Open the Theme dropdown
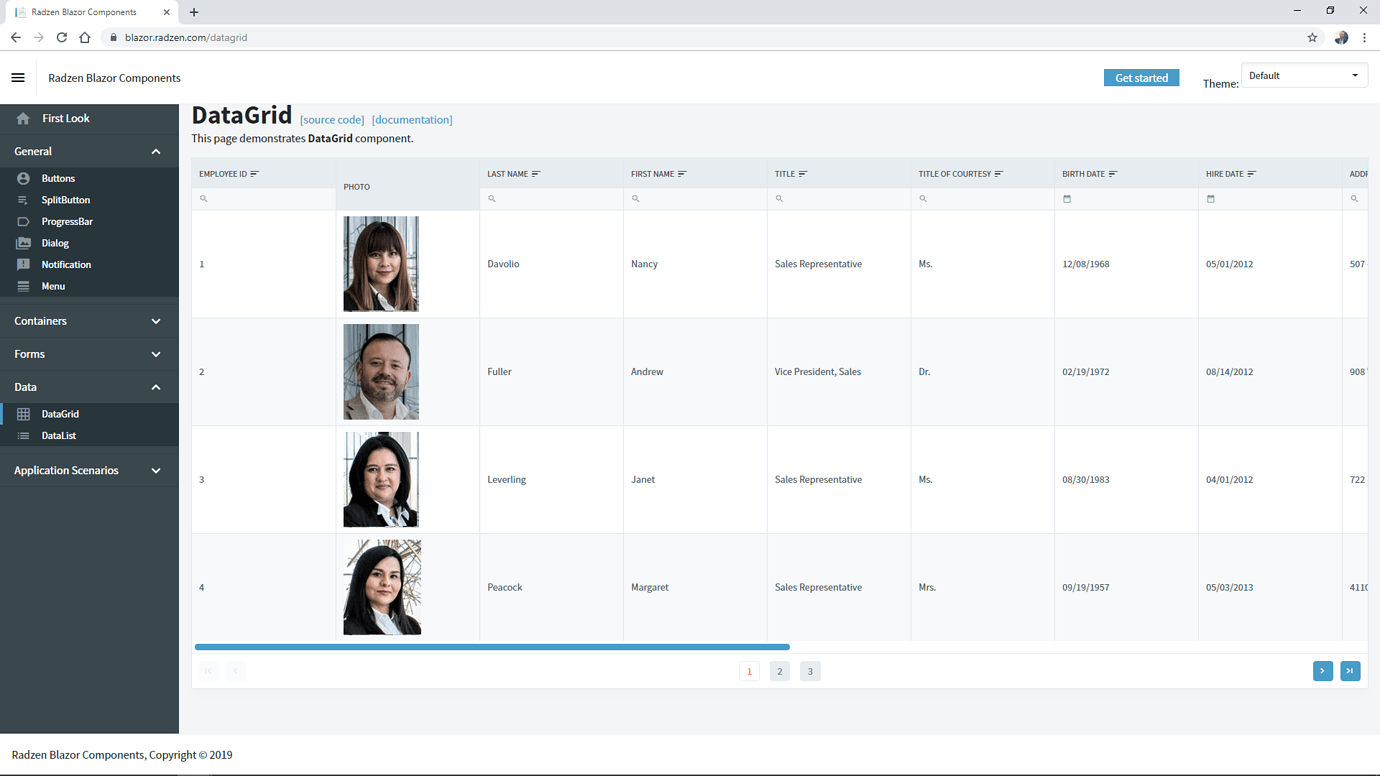1380x776 pixels. pos(1304,76)
